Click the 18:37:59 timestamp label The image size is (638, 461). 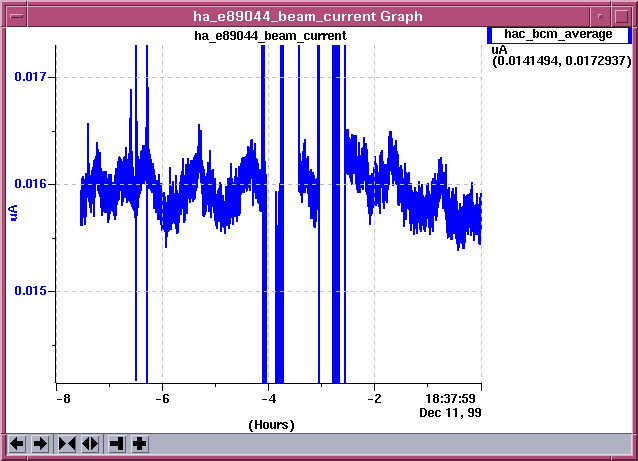[x=453, y=398]
